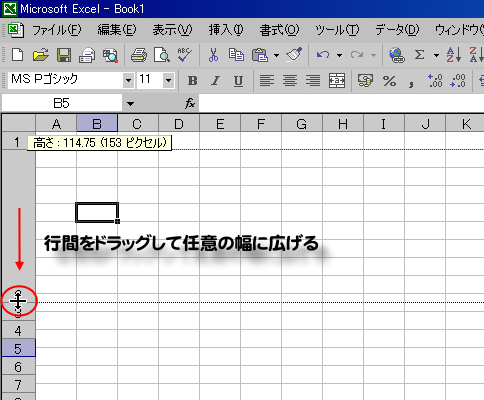
Task: Open the 挿入(I) menu
Action: click(226, 30)
